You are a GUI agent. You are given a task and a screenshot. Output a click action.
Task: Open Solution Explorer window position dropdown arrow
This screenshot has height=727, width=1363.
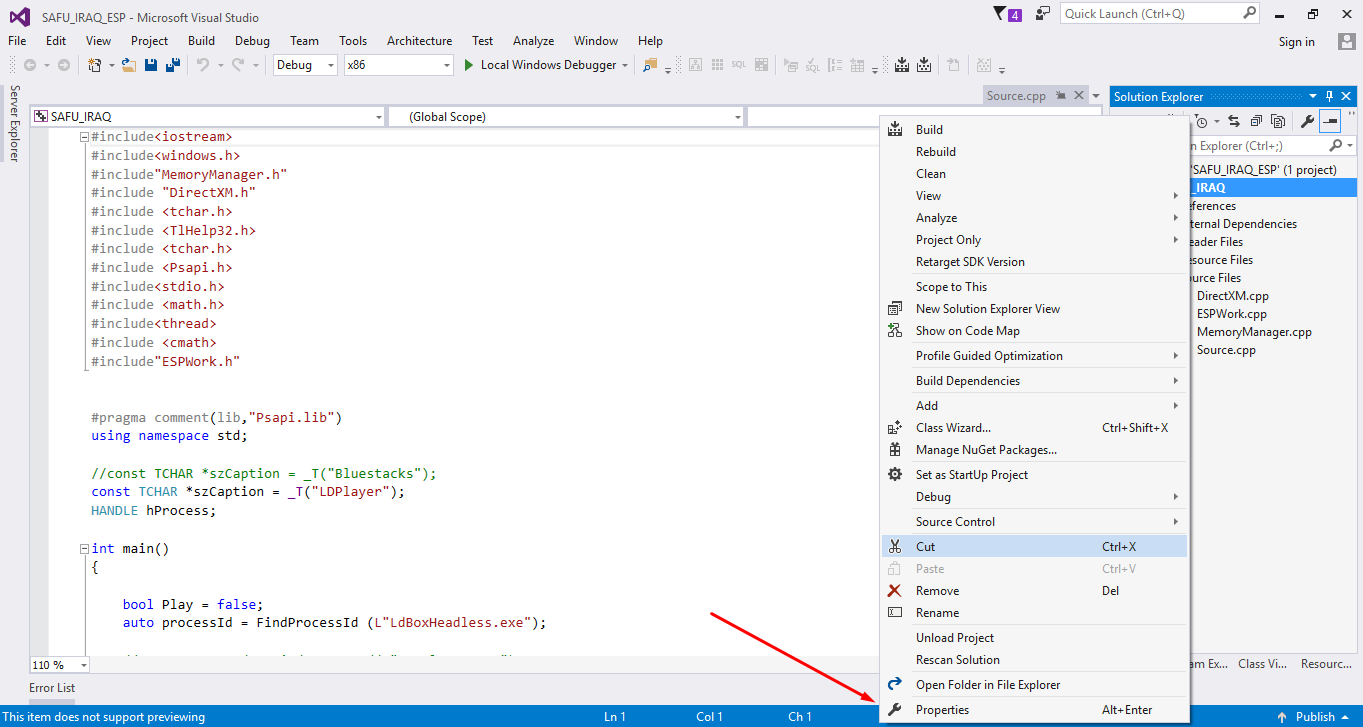click(x=1313, y=97)
